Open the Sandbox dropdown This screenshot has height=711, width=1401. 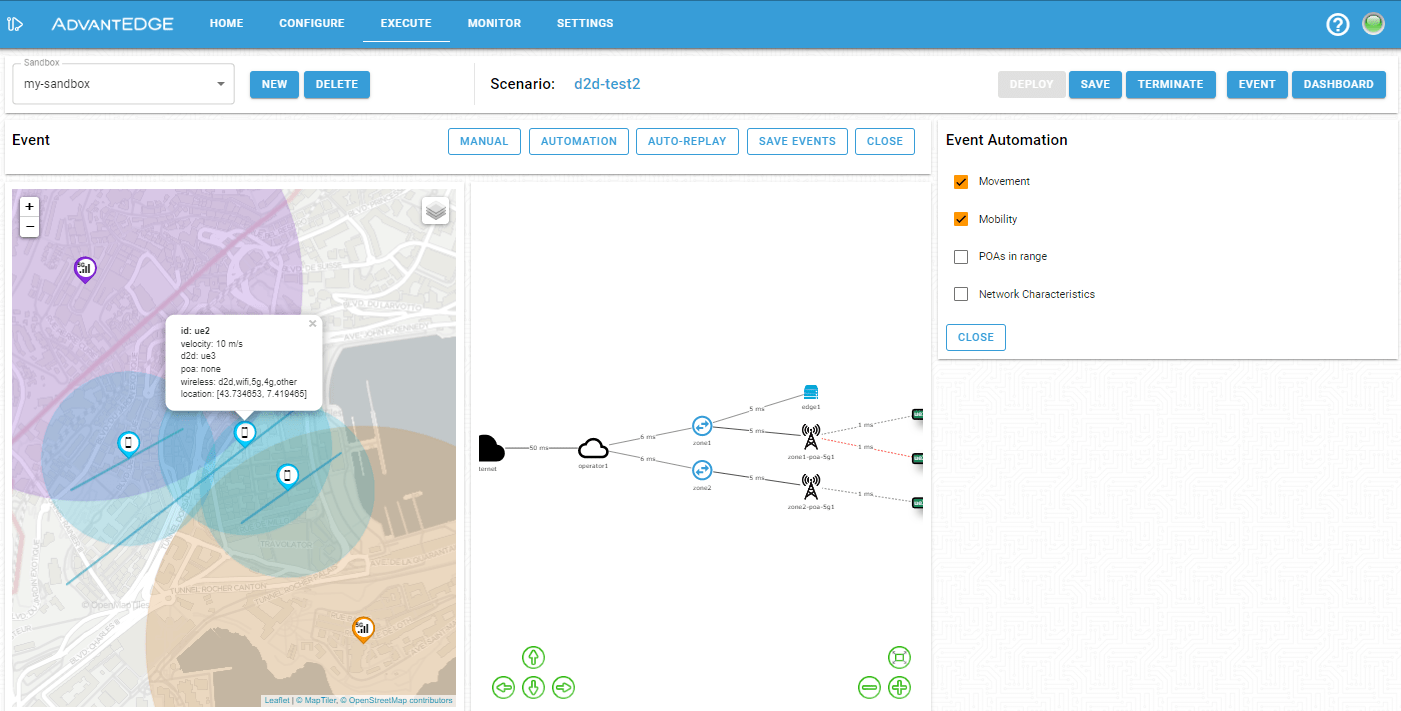[x=123, y=84]
